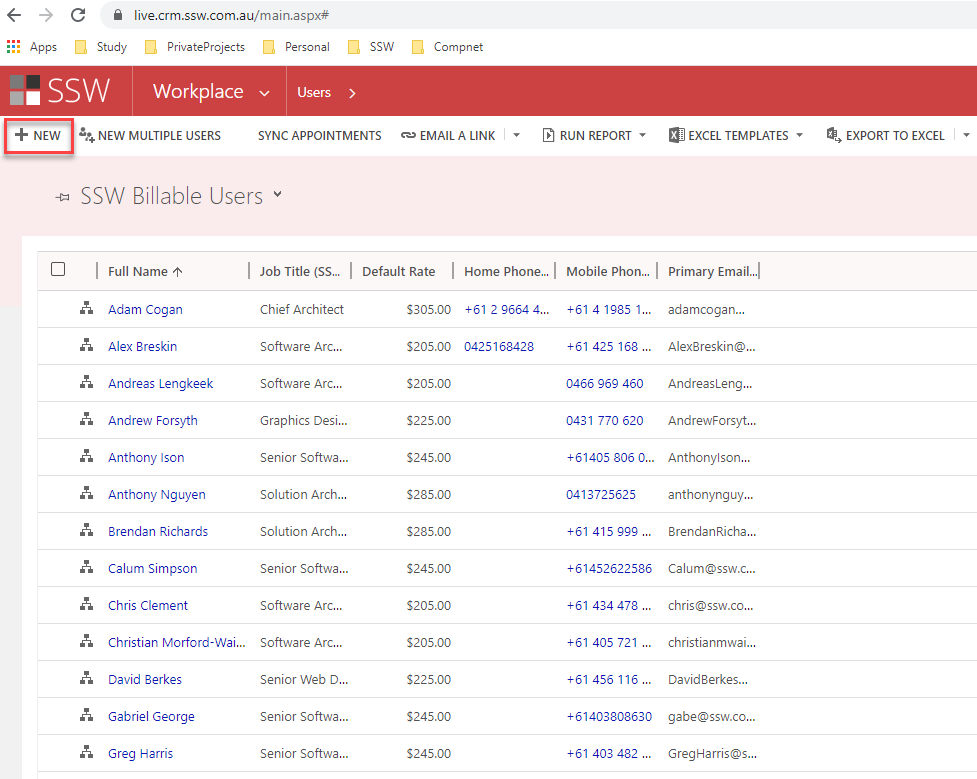Click the user icon in David Berkes row
The width and height of the screenshot is (977, 779).
tap(87, 678)
